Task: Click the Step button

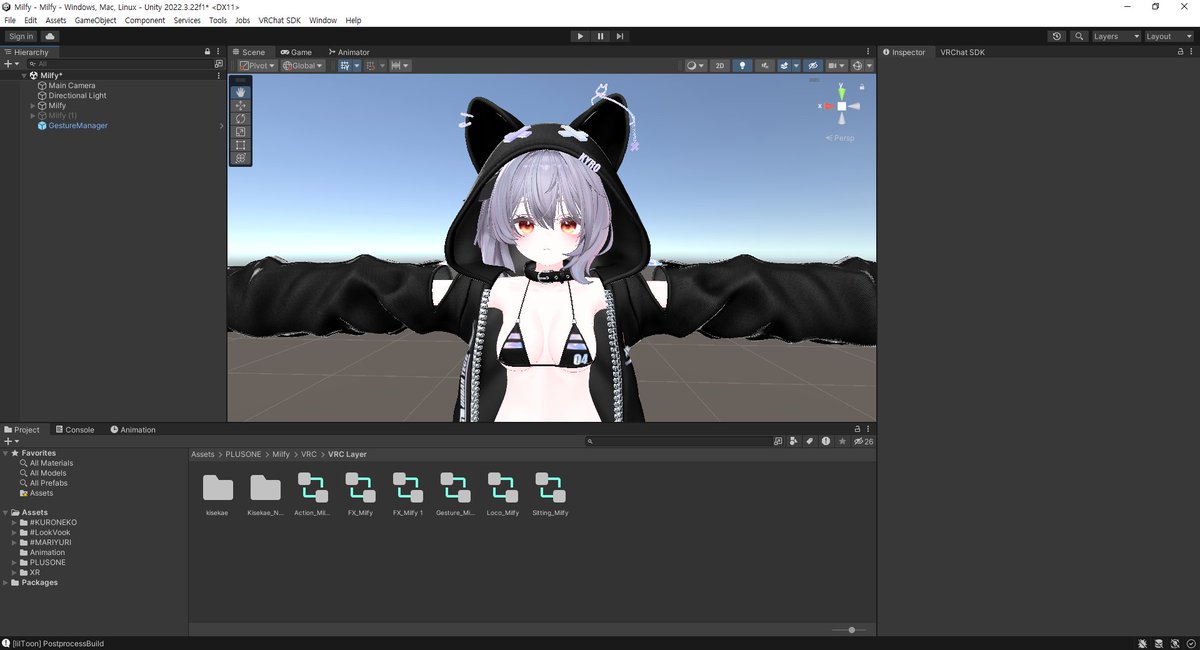Action: pos(620,36)
